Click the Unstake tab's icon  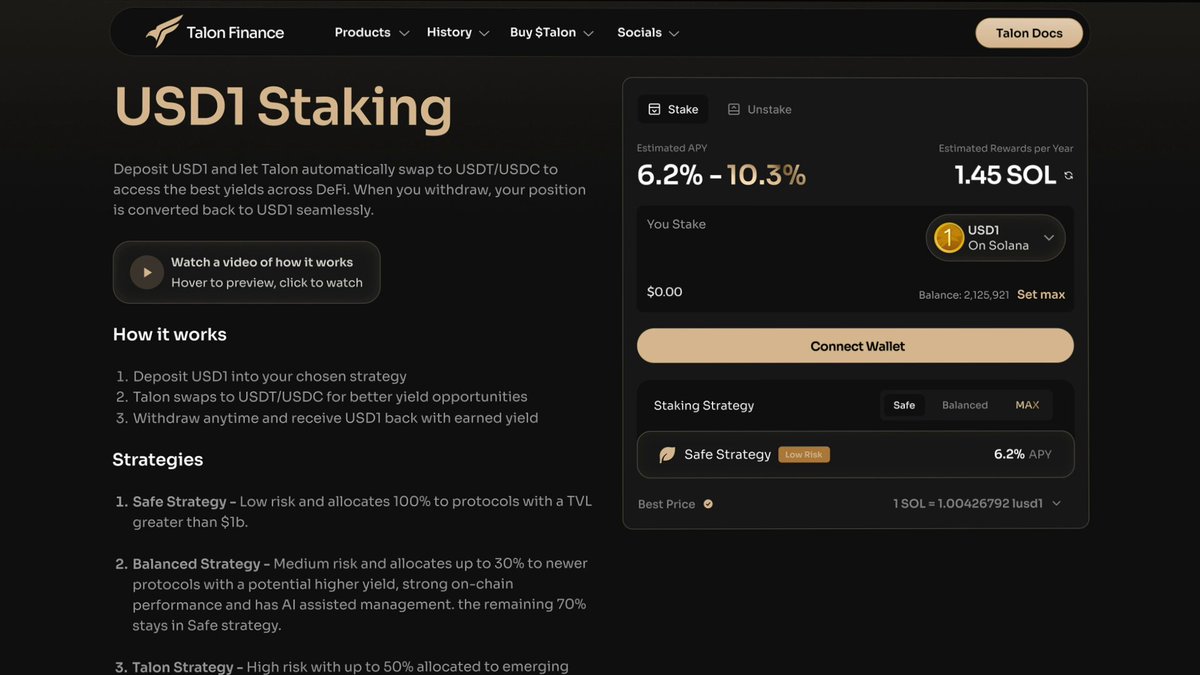734,109
